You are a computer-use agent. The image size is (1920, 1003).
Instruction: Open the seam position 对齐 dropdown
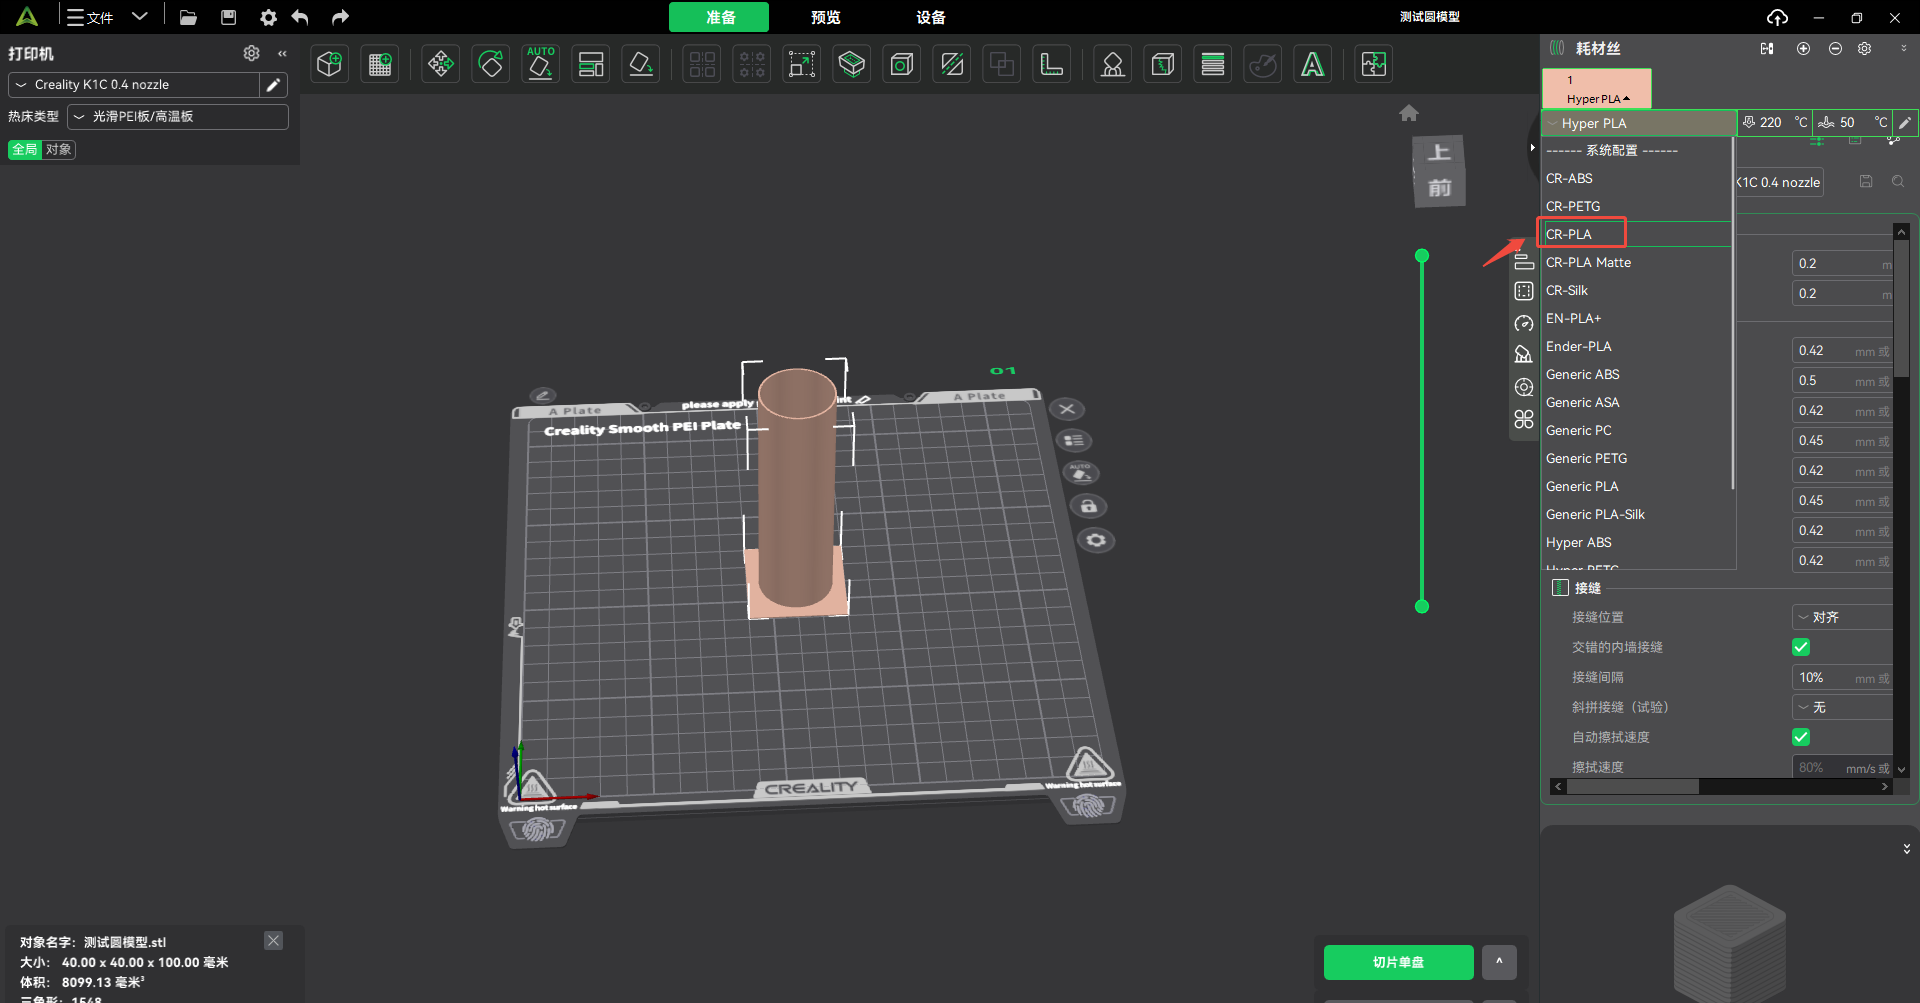tap(1842, 617)
